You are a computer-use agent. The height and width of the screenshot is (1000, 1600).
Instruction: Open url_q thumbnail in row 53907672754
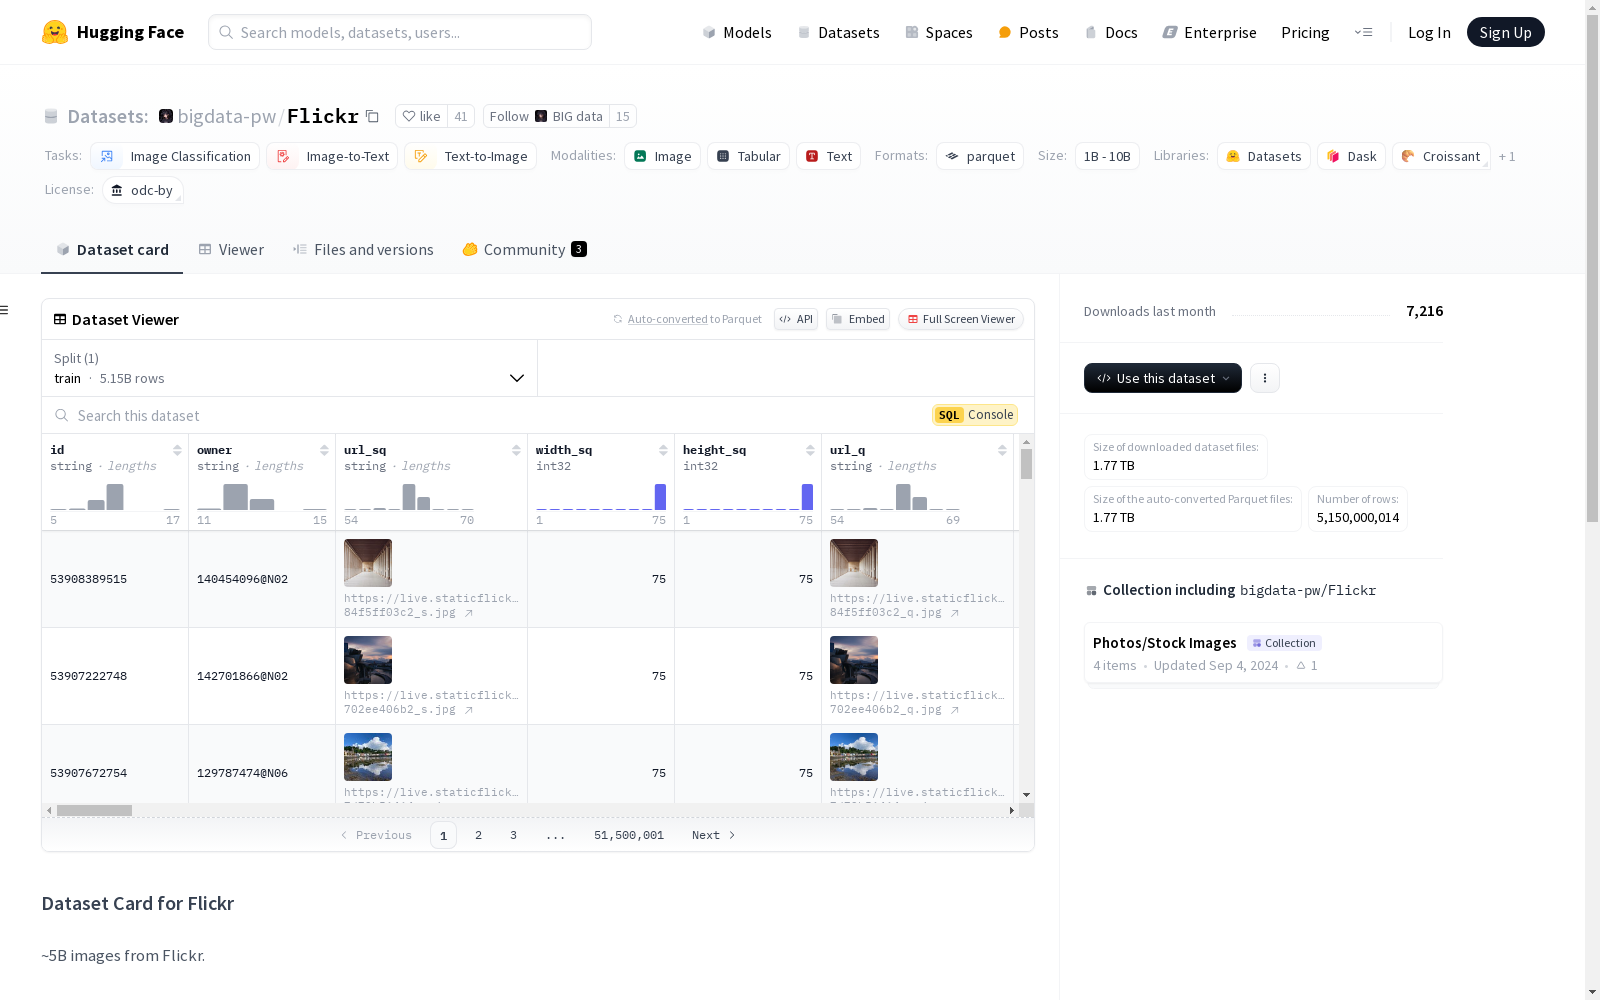coord(854,757)
